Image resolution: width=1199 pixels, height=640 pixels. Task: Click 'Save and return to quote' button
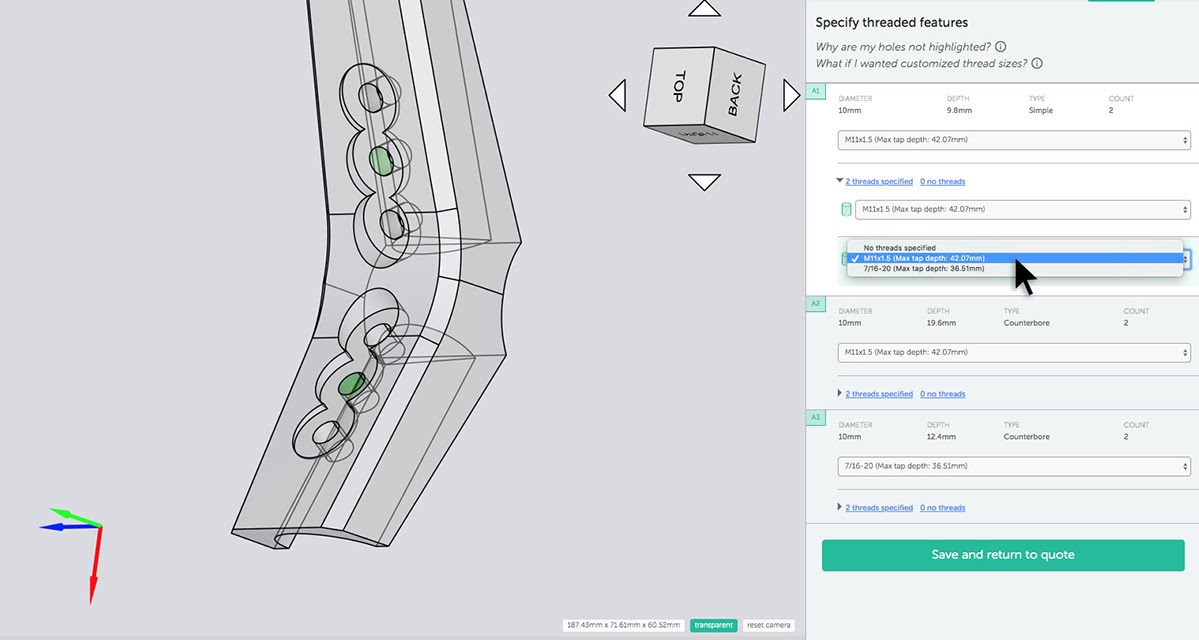[x=1003, y=555]
